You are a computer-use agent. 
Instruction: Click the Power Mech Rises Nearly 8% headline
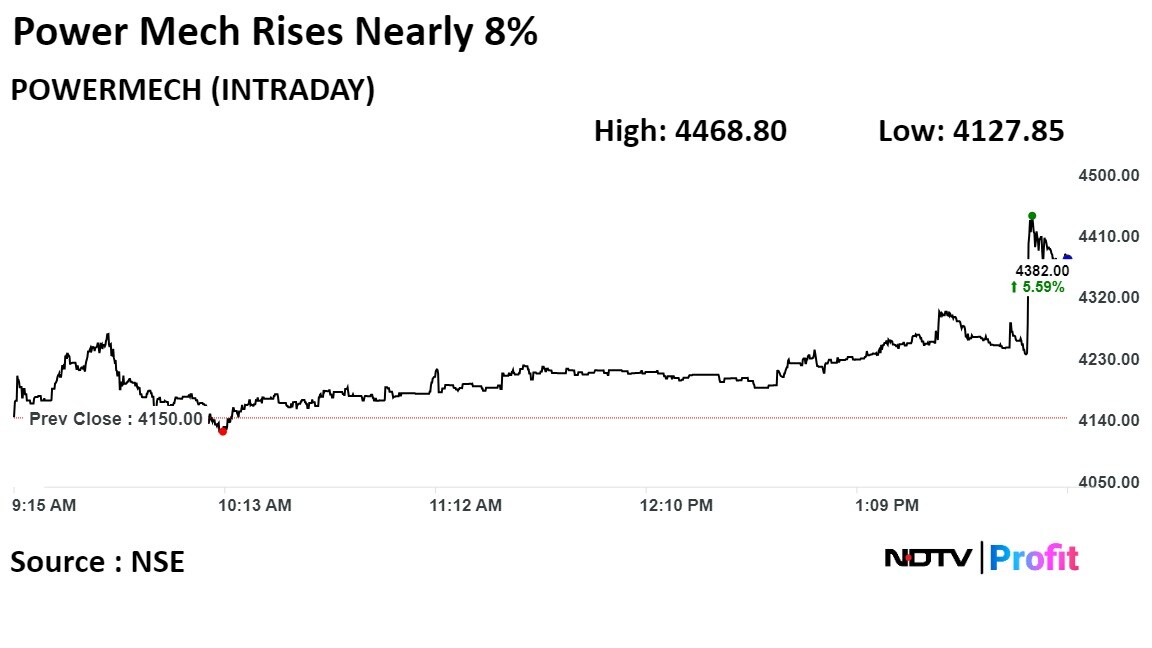275,33
